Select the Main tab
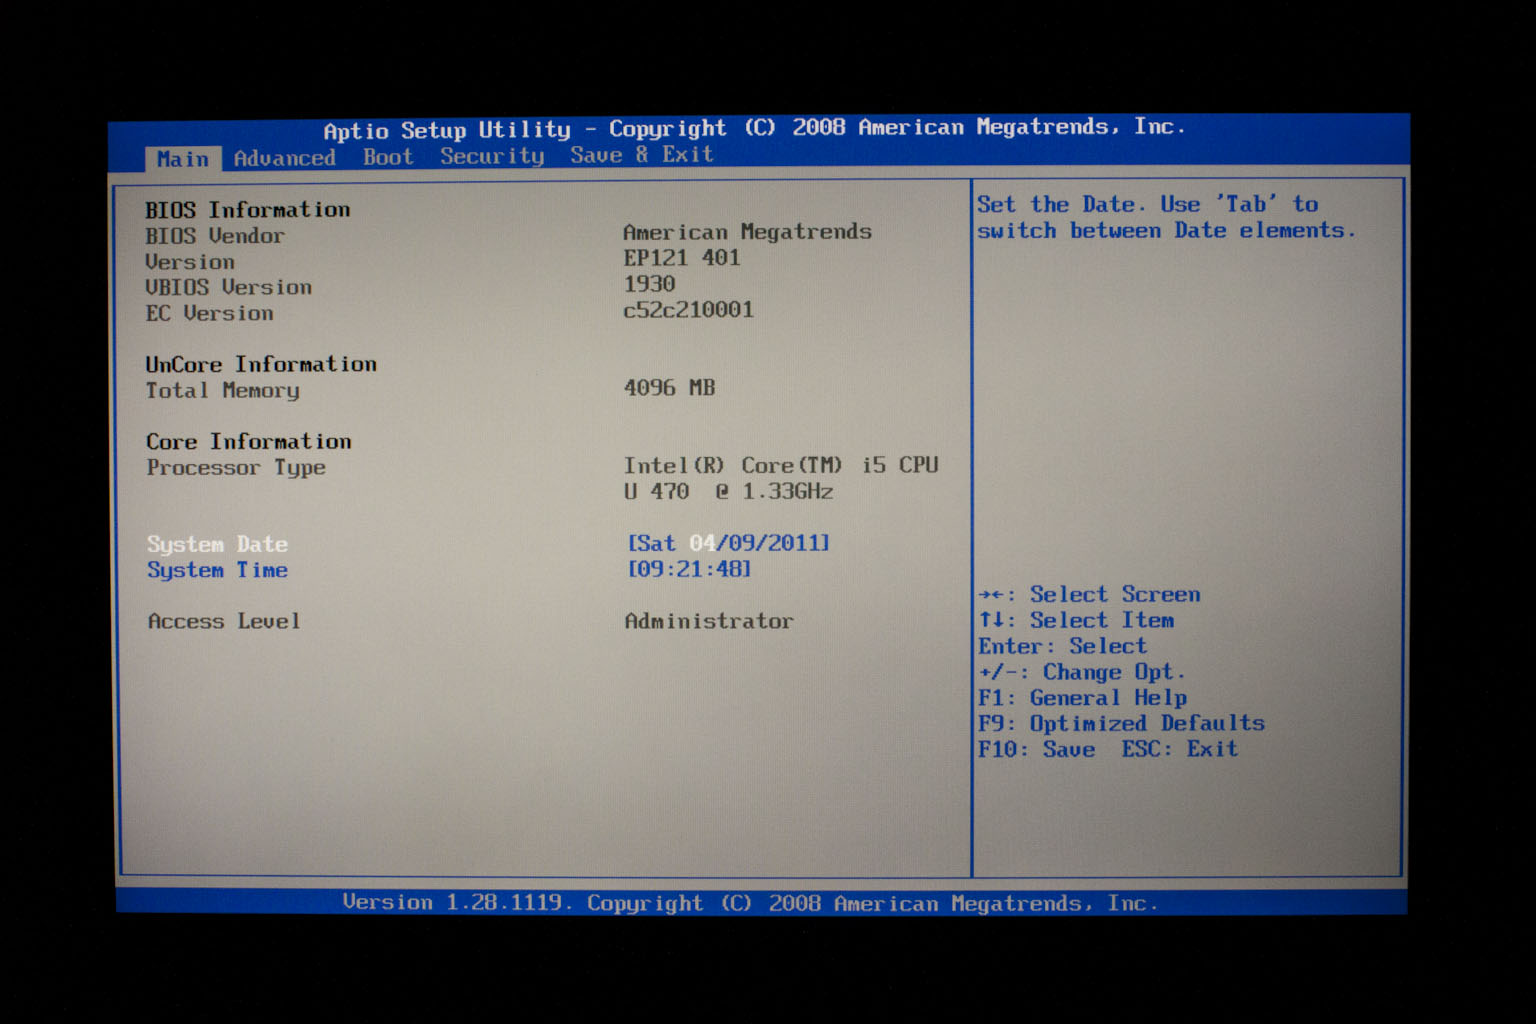Viewport: 1536px width, 1024px height. pyautogui.click(x=183, y=159)
